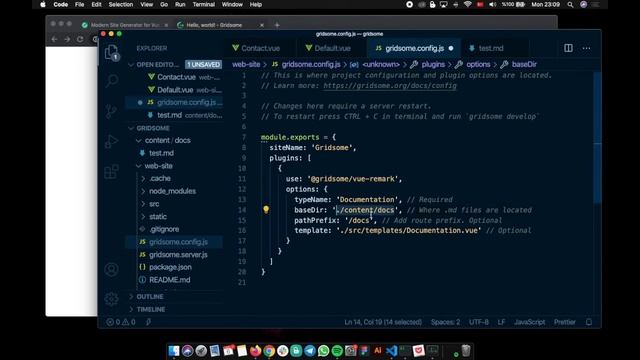
Task: Follow the gridsome.org/docs/config link in code
Action: (390, 86)
